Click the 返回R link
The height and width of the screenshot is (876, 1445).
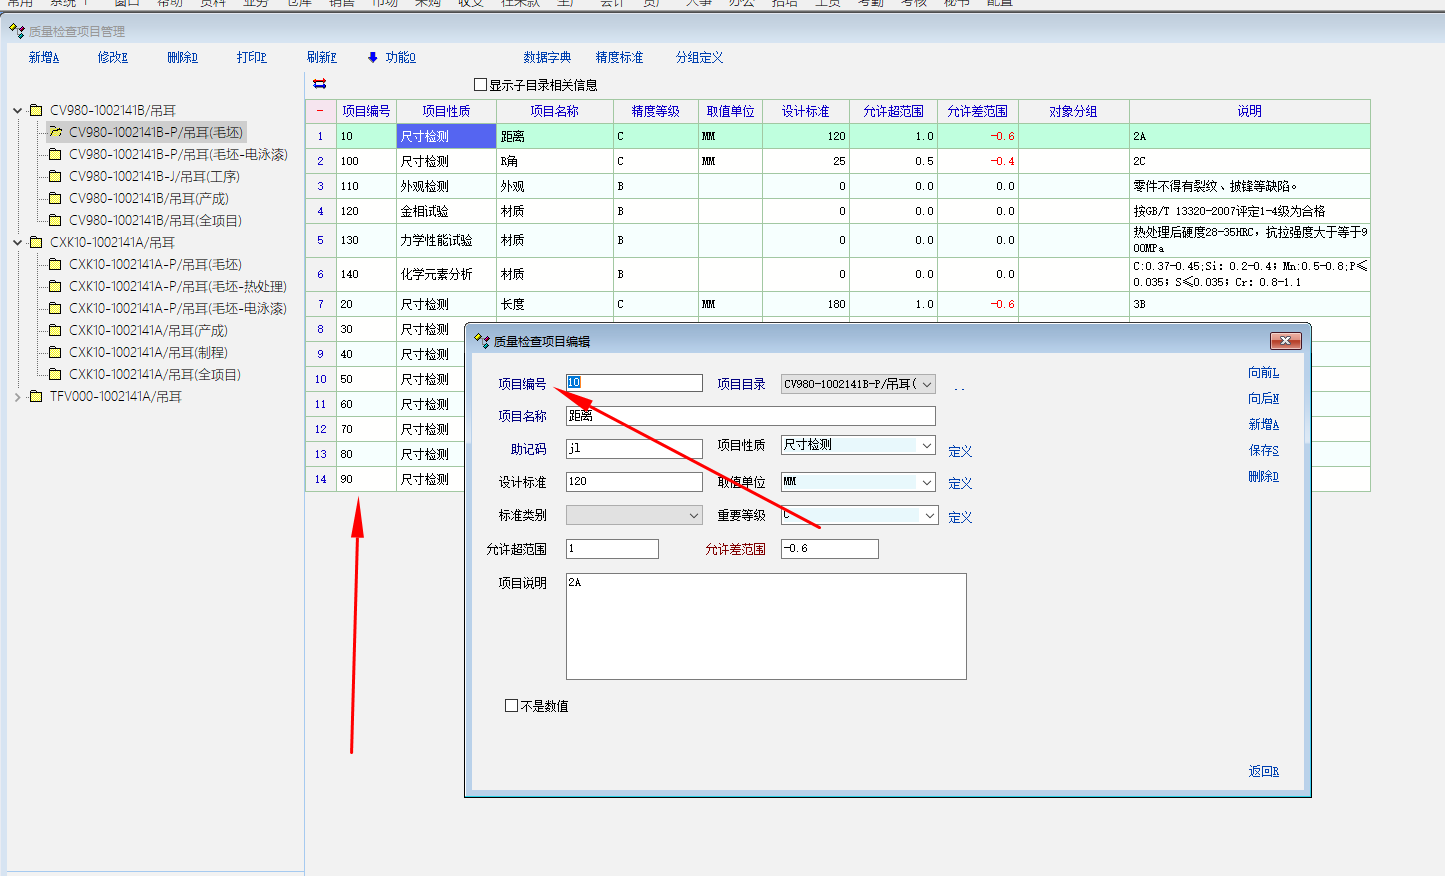coord(1263,772)
